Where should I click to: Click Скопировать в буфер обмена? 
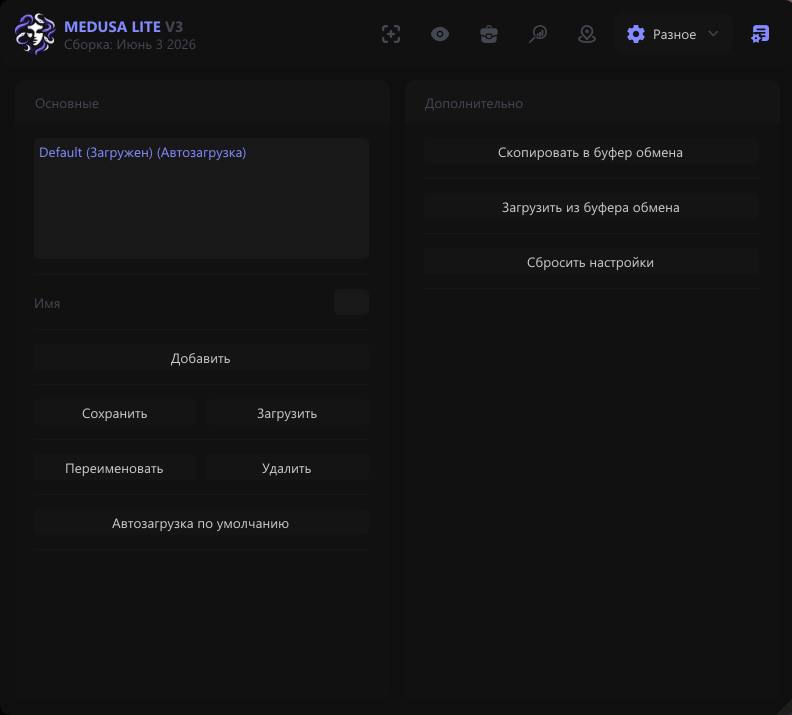point(590,152)
